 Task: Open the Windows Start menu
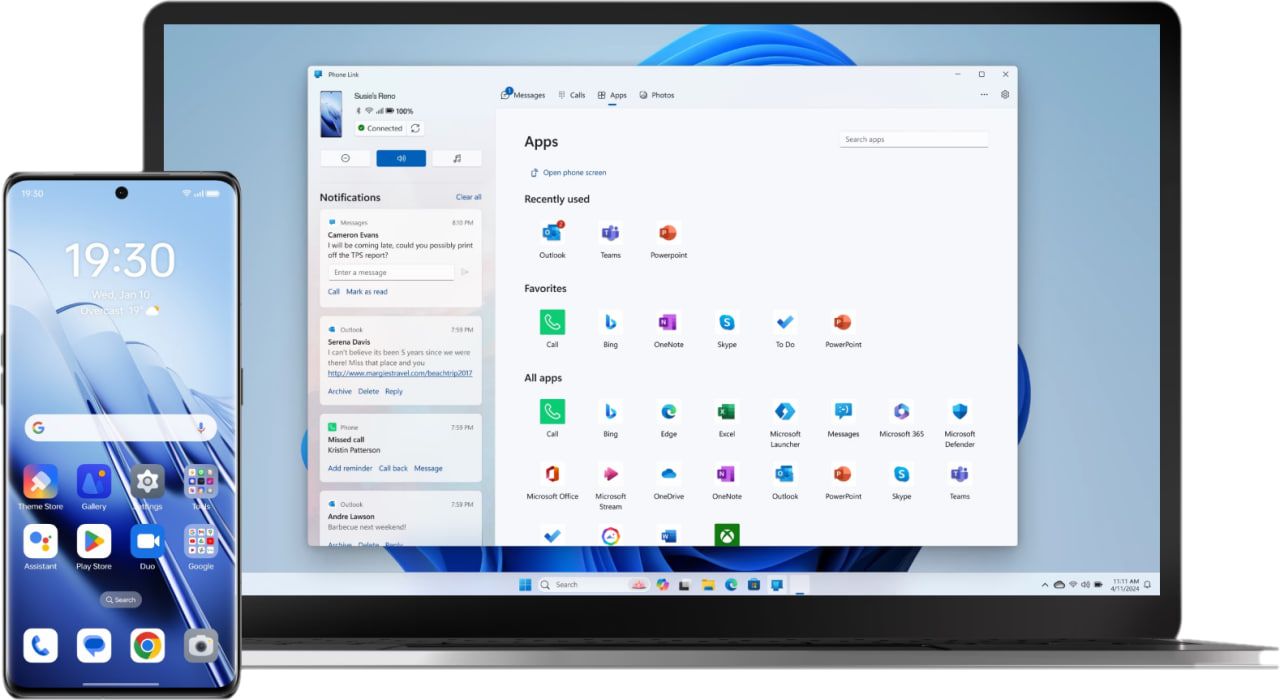pyautogui.click(x=525, y=584)
